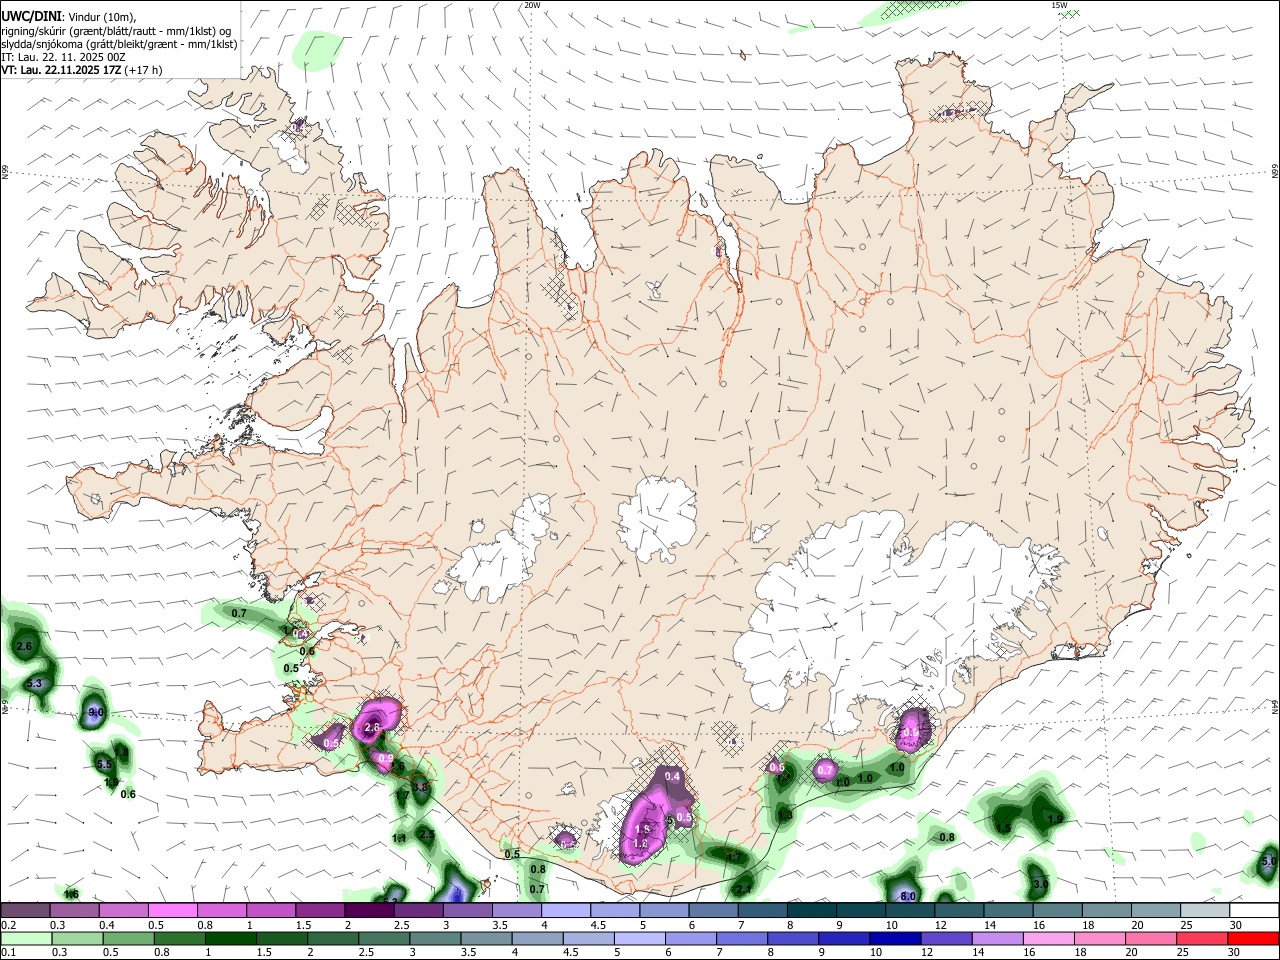Click the upper legend swatch labeled 3.5
This screenshot has width=1280, height=960.
point(516,910)
